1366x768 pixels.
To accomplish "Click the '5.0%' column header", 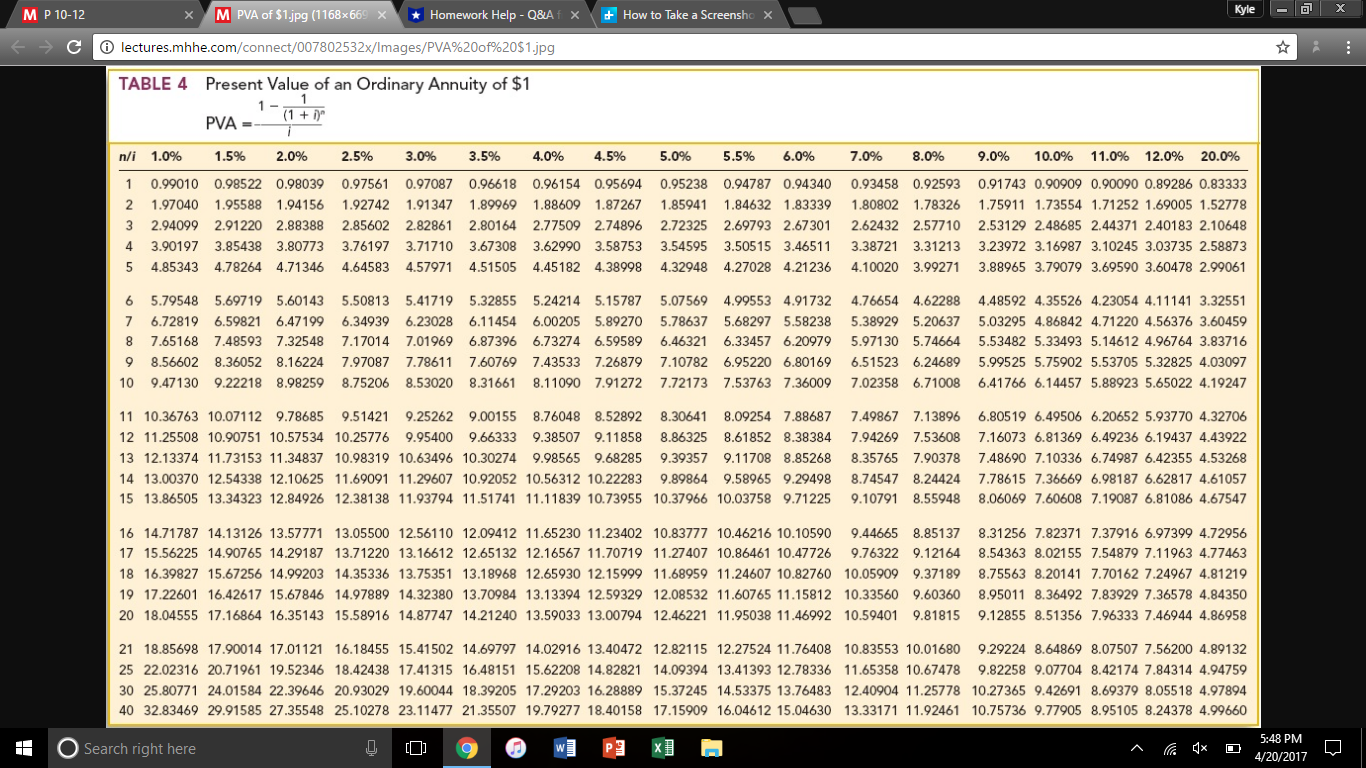I will click(x=676, y=156).
